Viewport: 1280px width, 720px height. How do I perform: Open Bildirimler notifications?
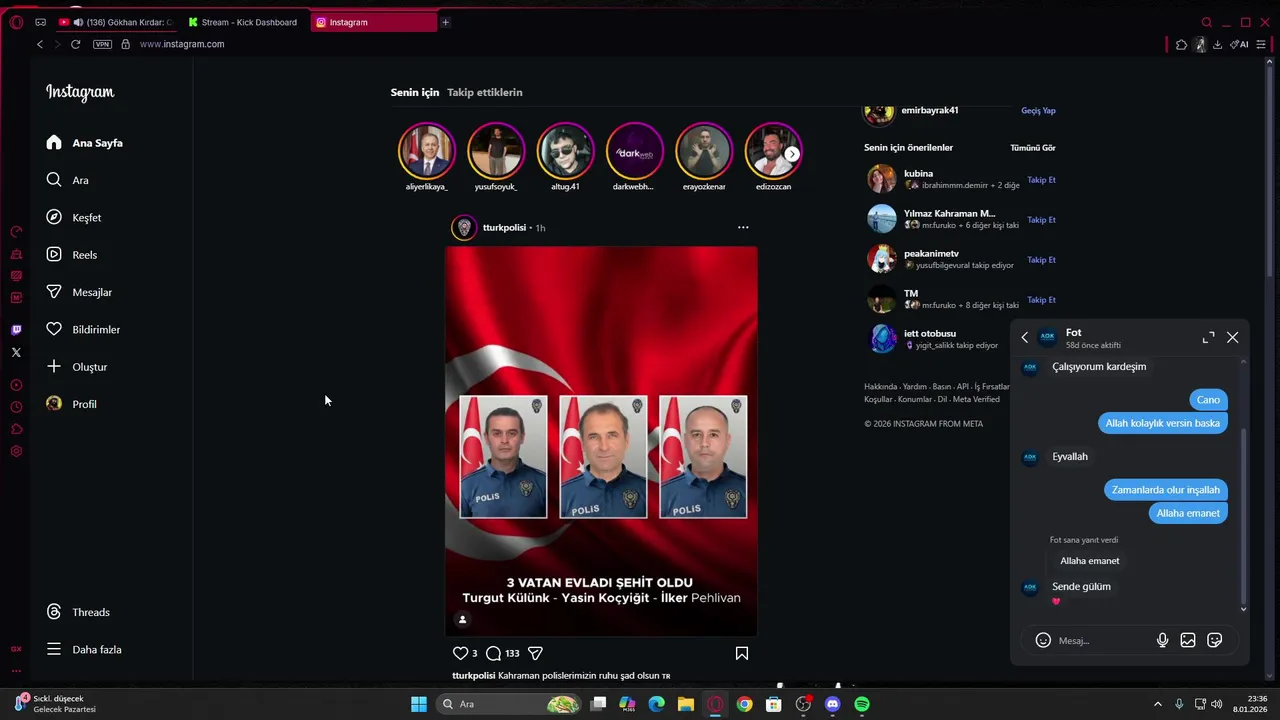pos(83,329)
